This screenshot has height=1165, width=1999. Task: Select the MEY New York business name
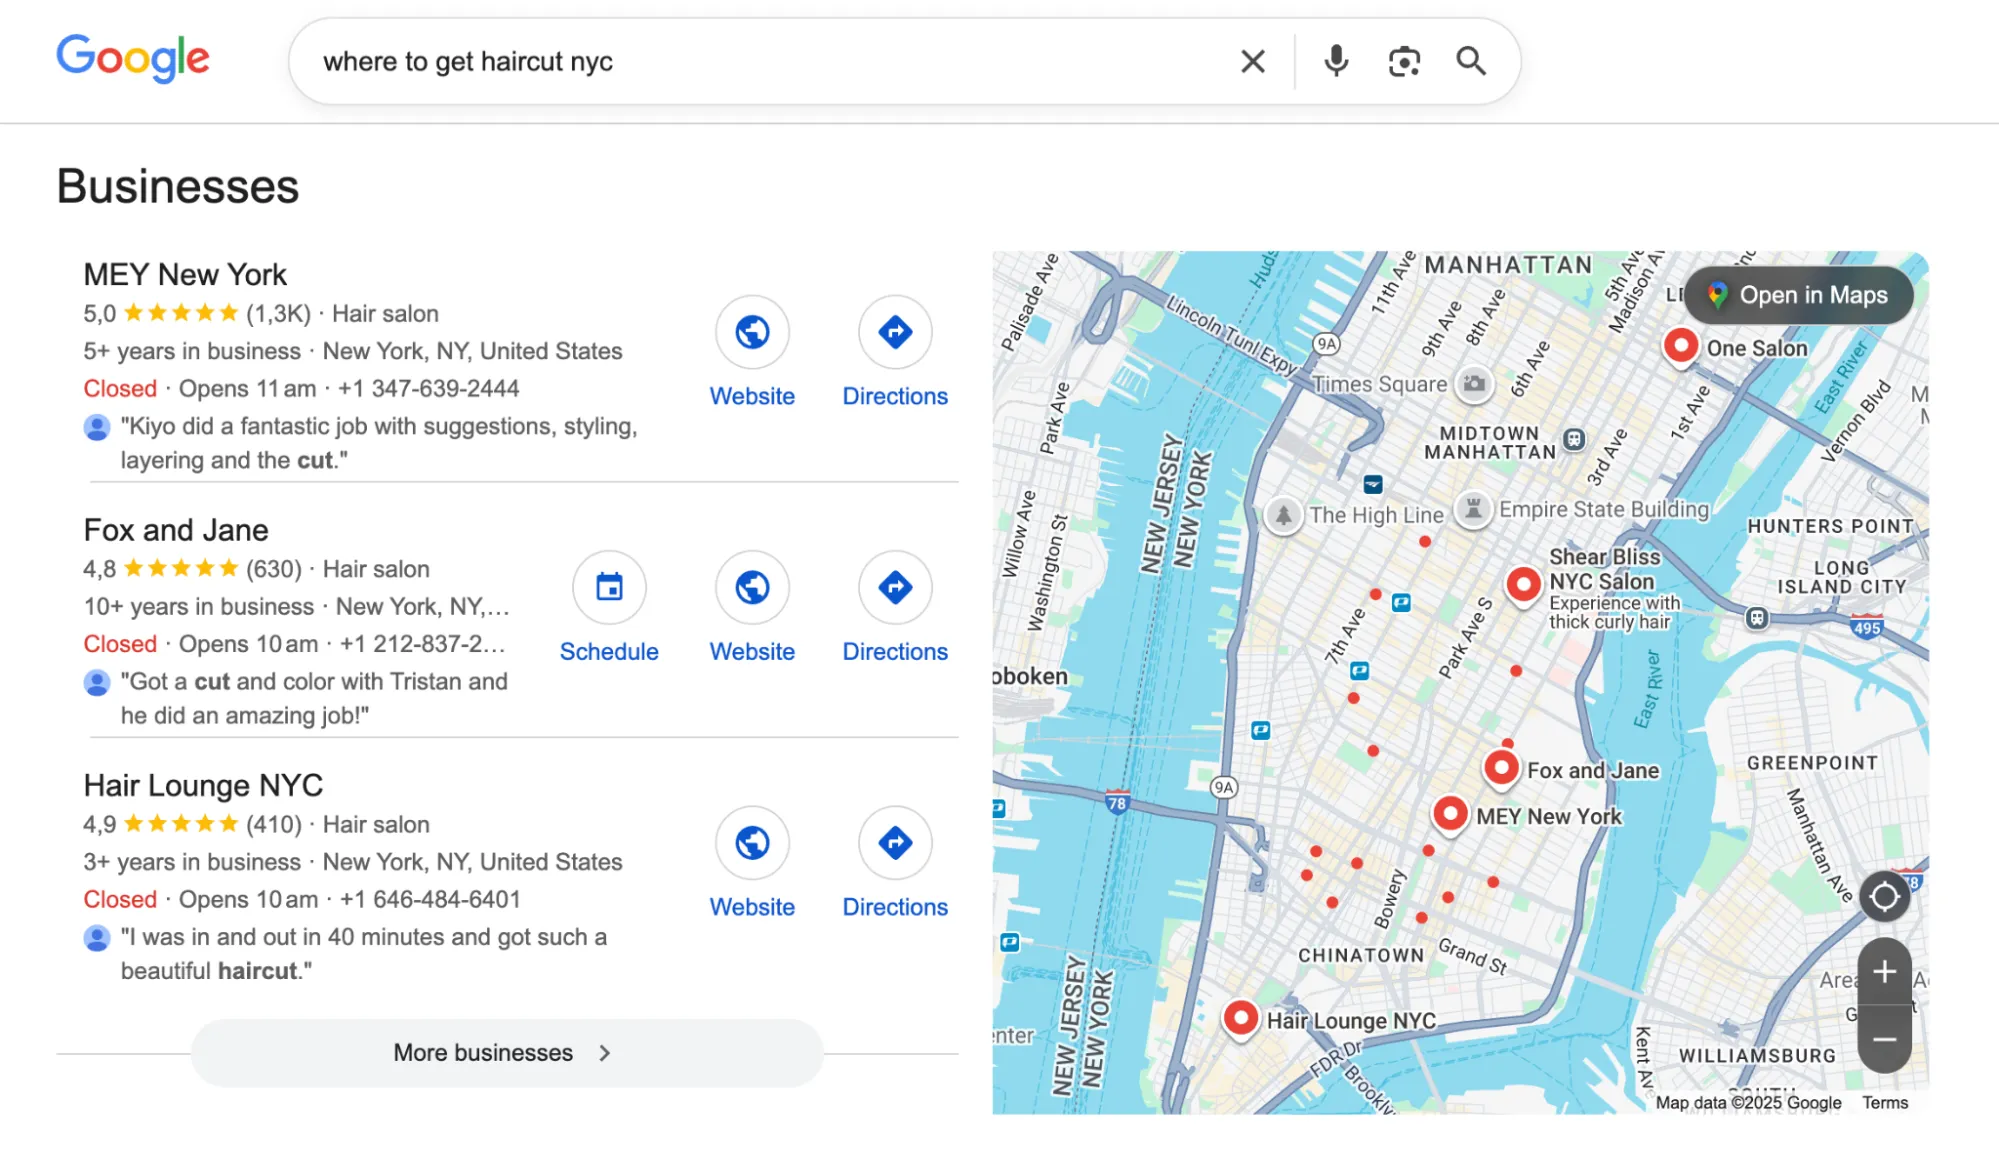[184, 274]
